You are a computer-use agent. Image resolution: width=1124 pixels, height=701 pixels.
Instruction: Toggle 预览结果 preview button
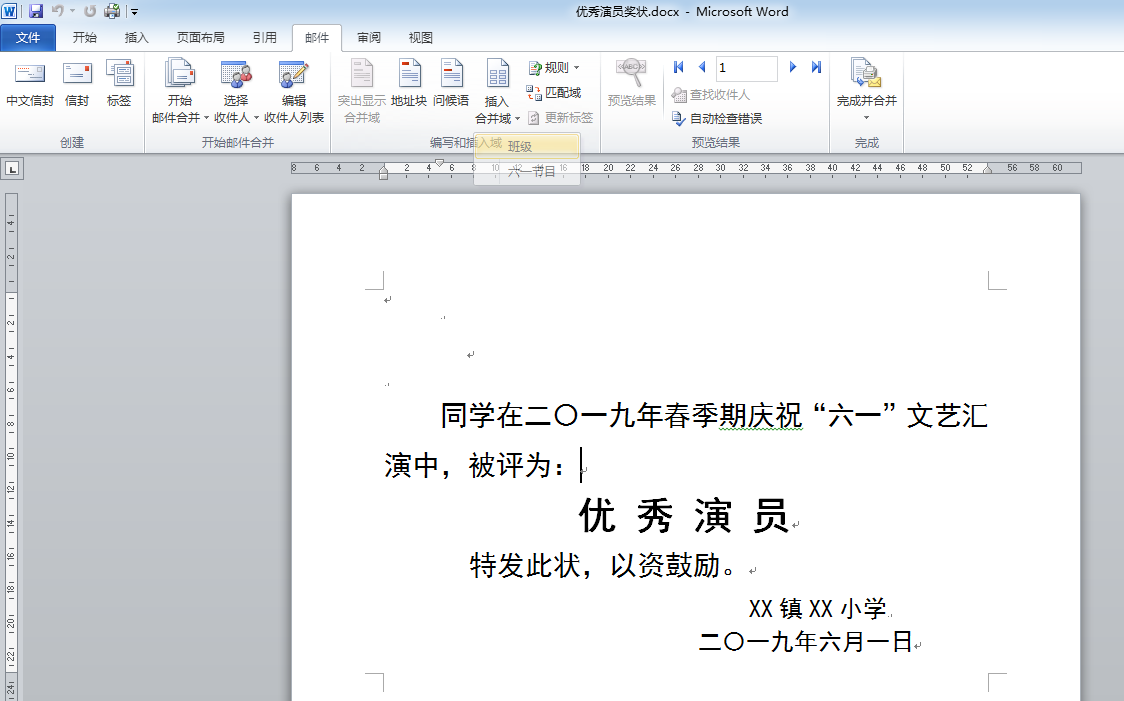(632, 82)
